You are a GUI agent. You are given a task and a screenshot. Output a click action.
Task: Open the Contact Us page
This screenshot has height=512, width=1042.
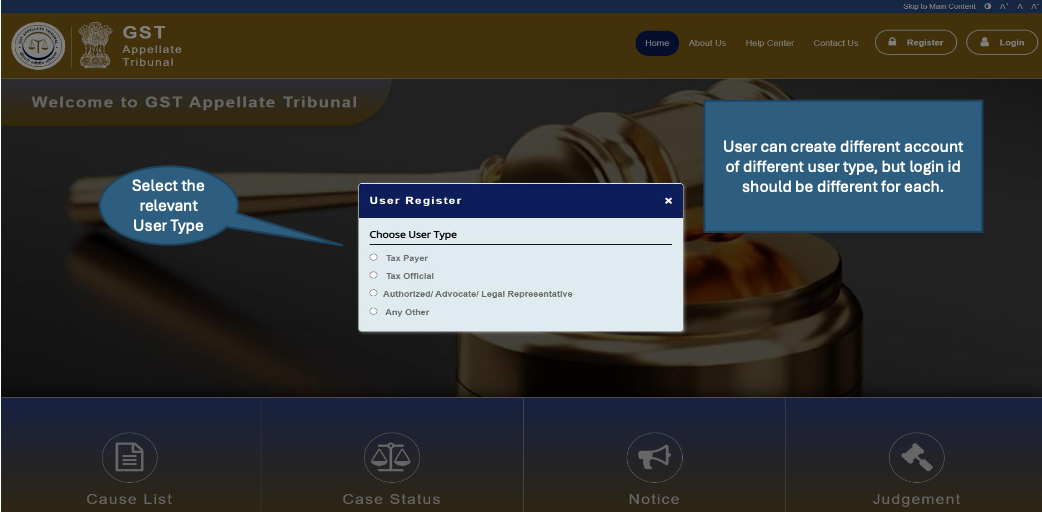pos(835,43)
